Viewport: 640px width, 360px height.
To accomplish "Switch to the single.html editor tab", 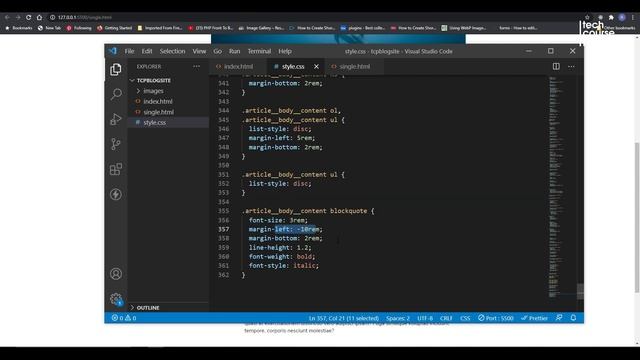I will coord(354,66).
